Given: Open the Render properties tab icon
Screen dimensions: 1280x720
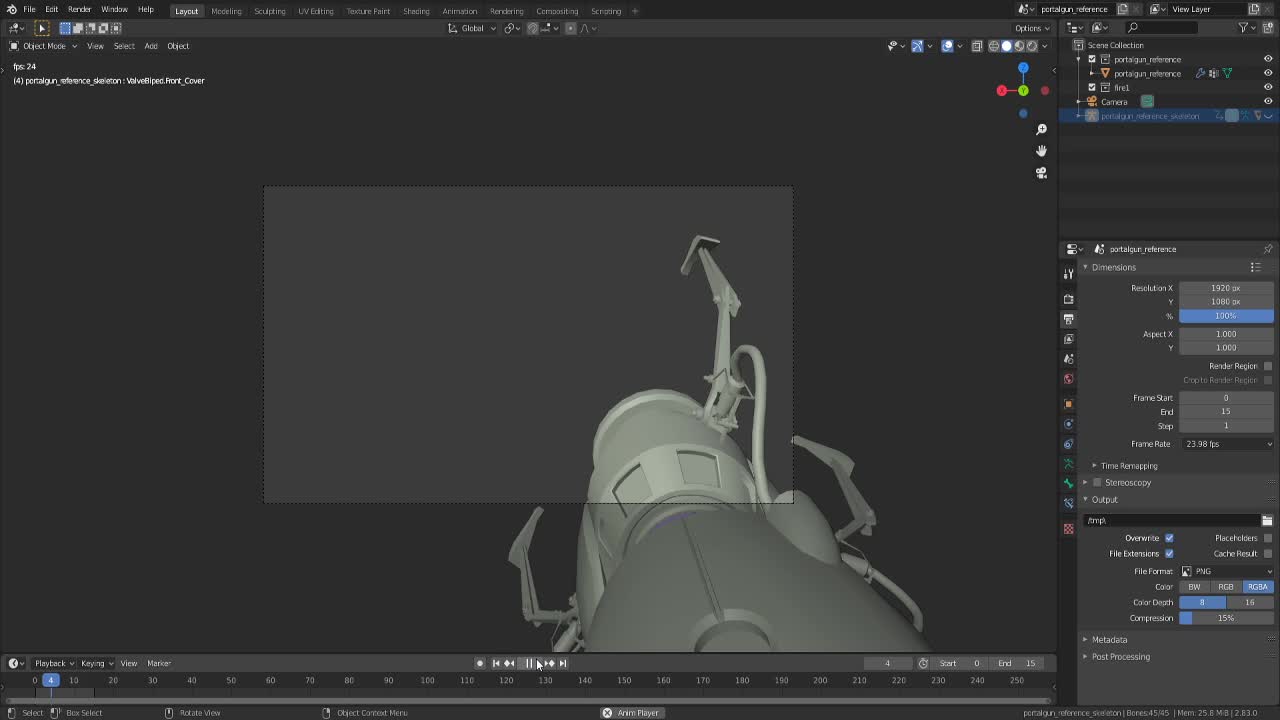Looking at the screenshot, I should point(1068,299).
